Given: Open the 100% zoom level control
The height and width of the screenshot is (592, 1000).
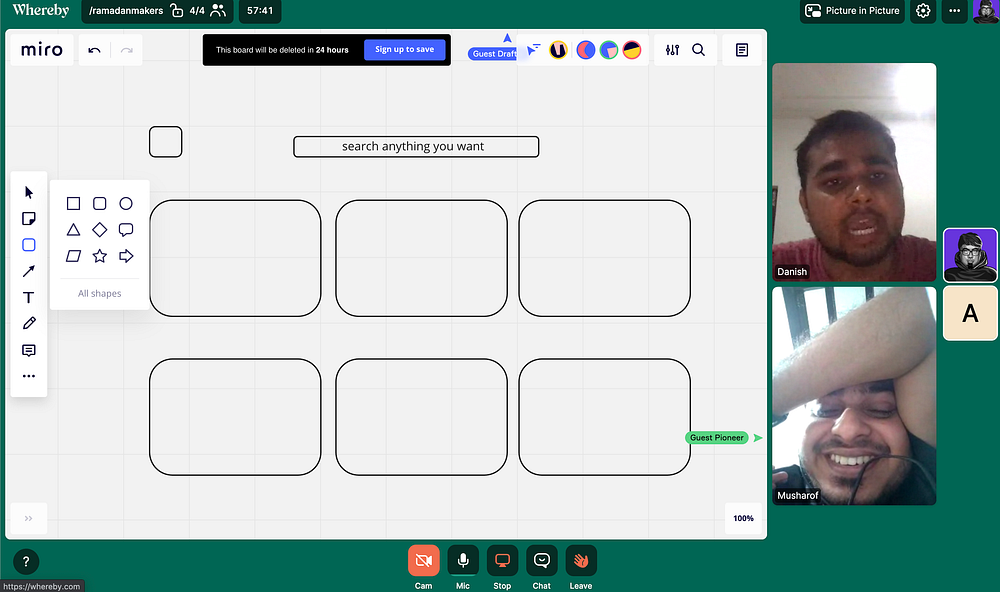Looking at the screenshot, I should point(744,518).
